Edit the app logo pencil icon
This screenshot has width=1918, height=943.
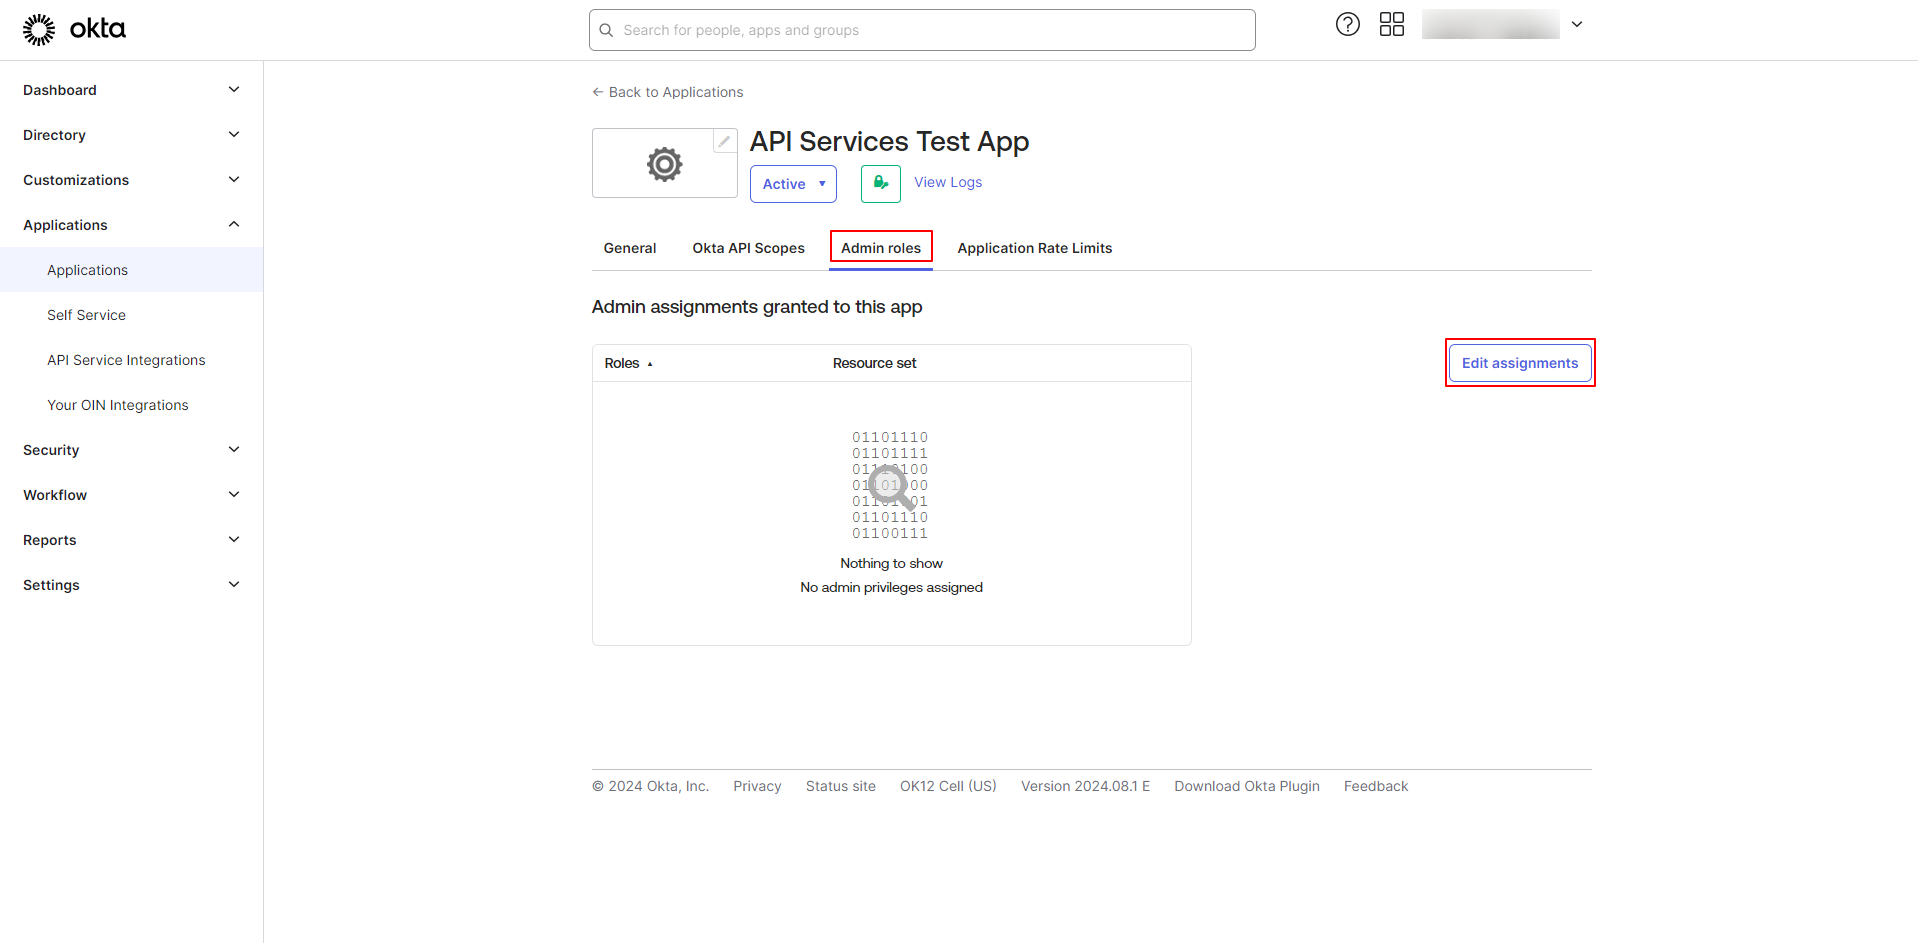[724, 141]
